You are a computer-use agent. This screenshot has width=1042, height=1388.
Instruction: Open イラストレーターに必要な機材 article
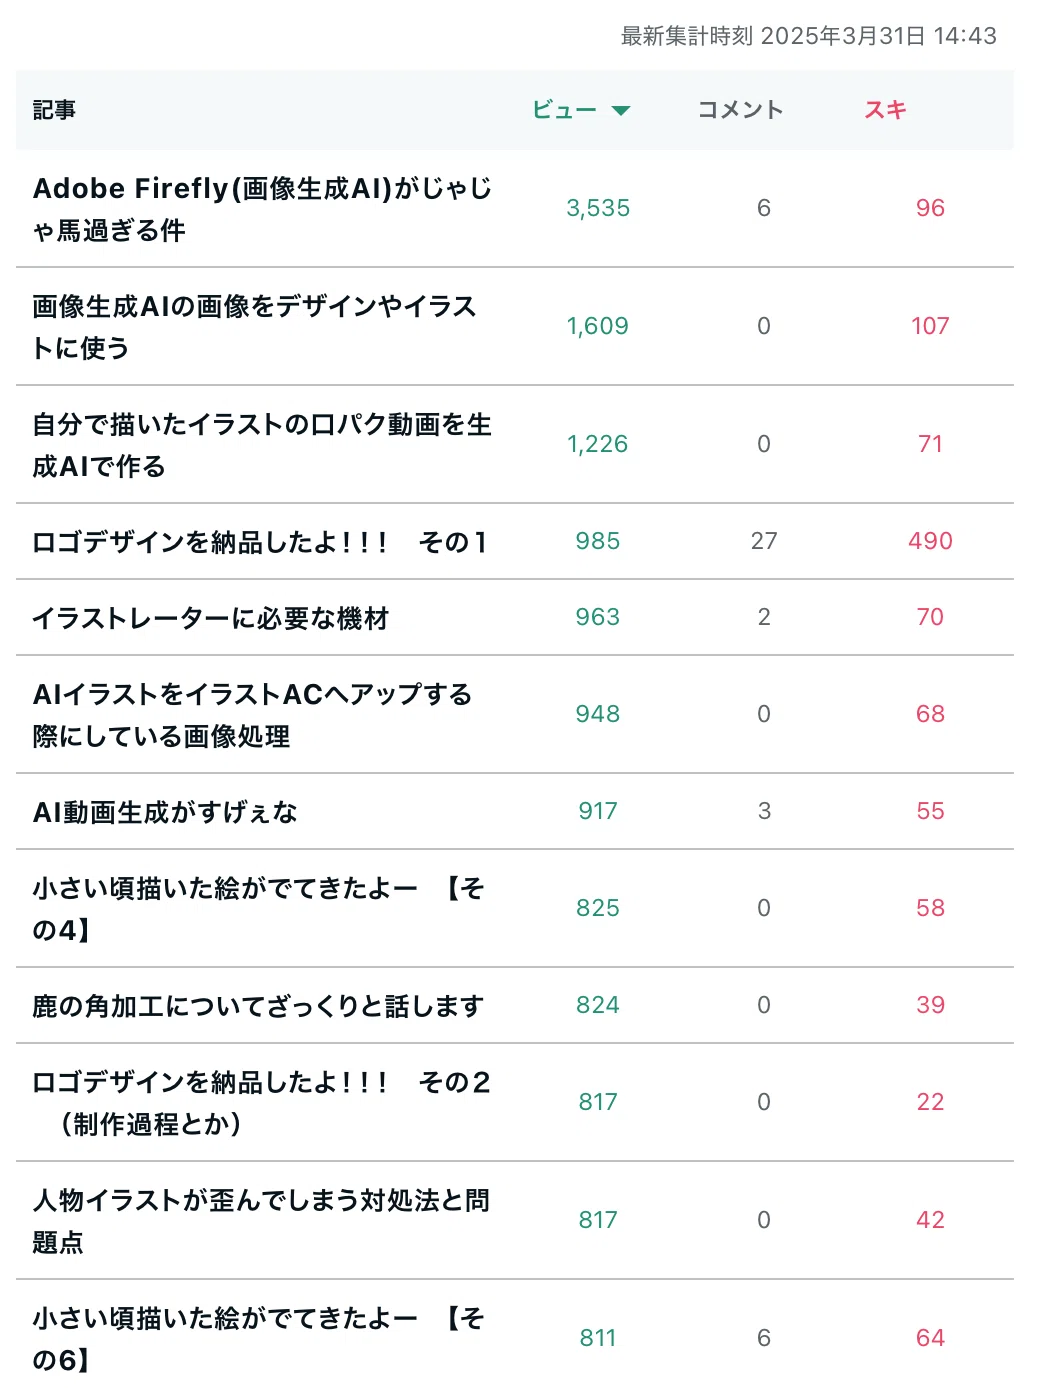pyautogui.click(x=210, y=618)
